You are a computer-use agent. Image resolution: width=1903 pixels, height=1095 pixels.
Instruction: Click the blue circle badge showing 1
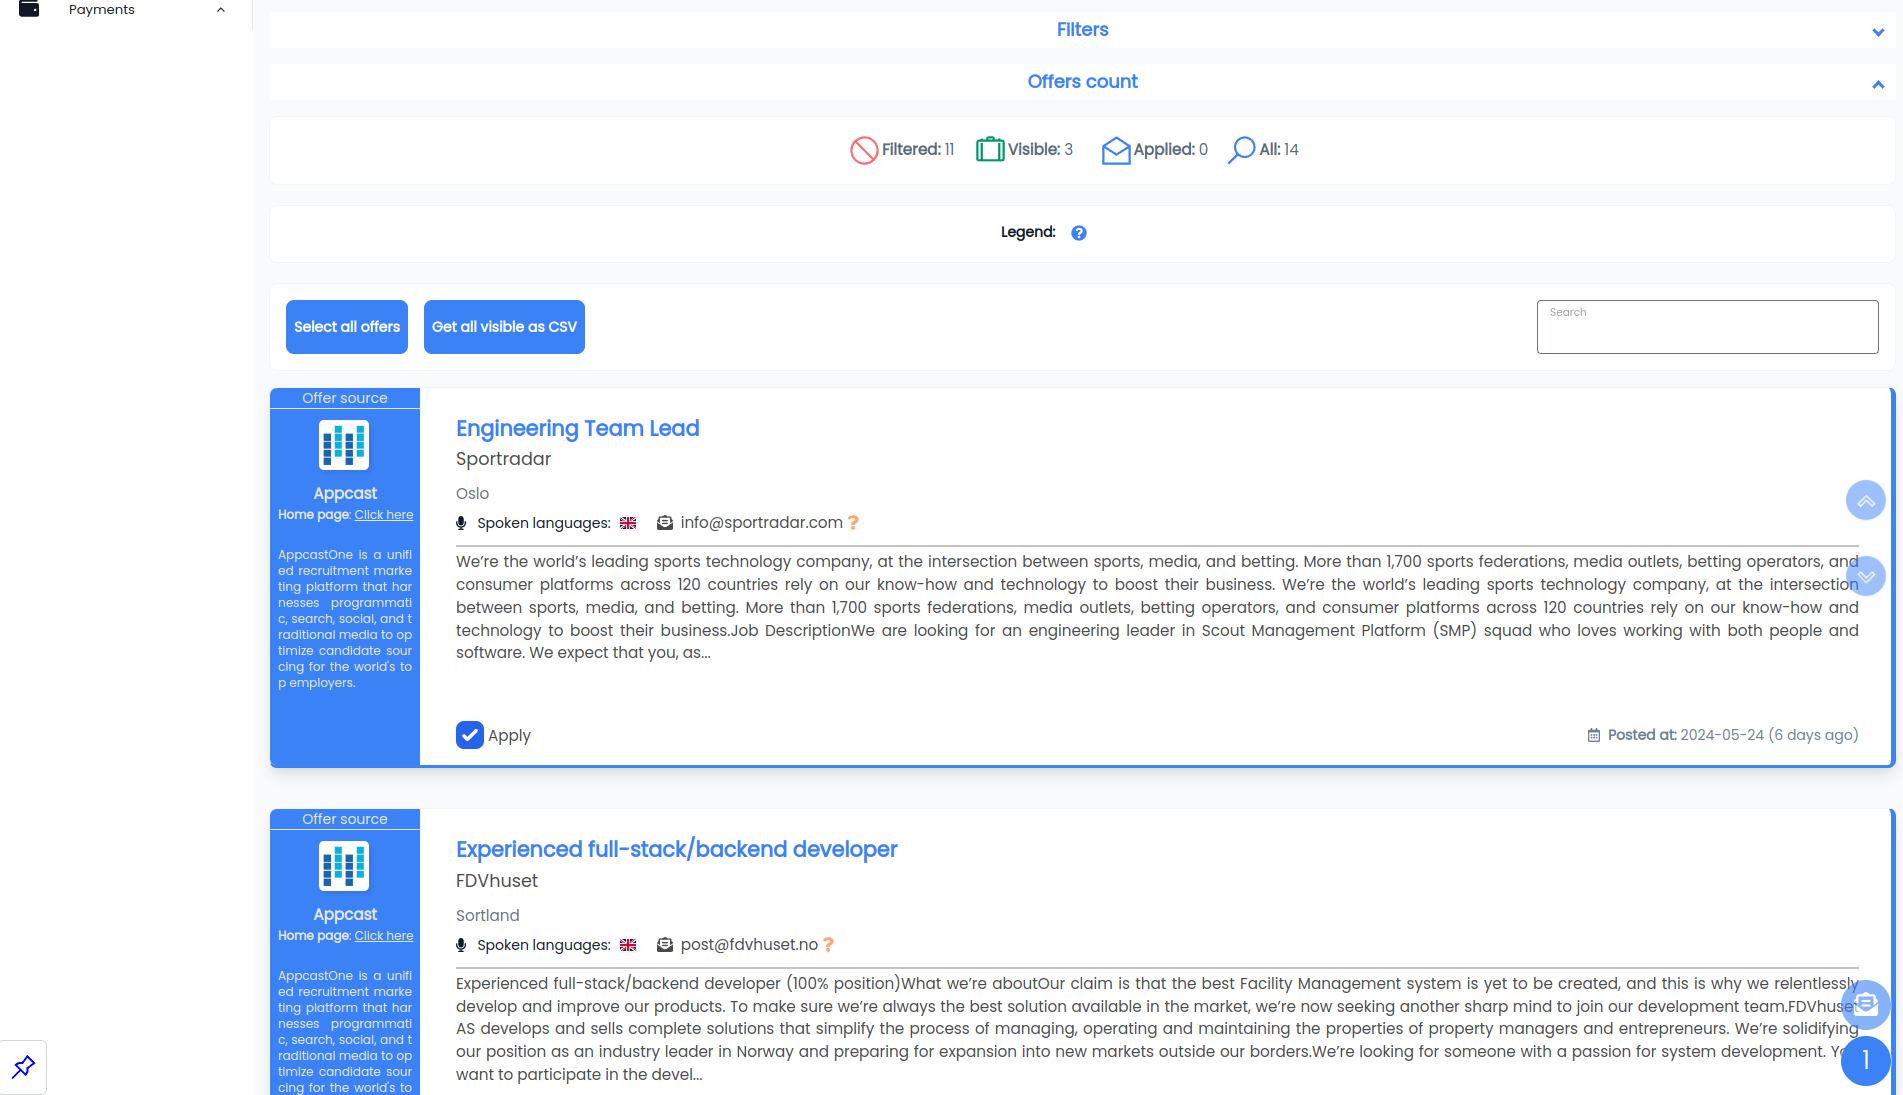point(1865,1061)
